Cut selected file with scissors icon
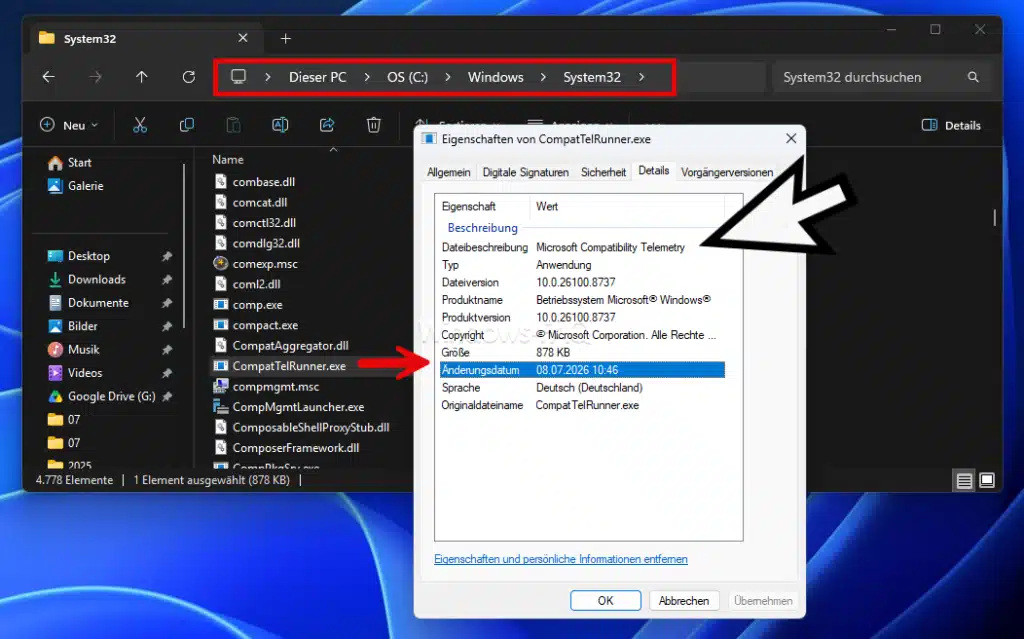Screen dimensions: 1024x639 (x=140, y=125)
